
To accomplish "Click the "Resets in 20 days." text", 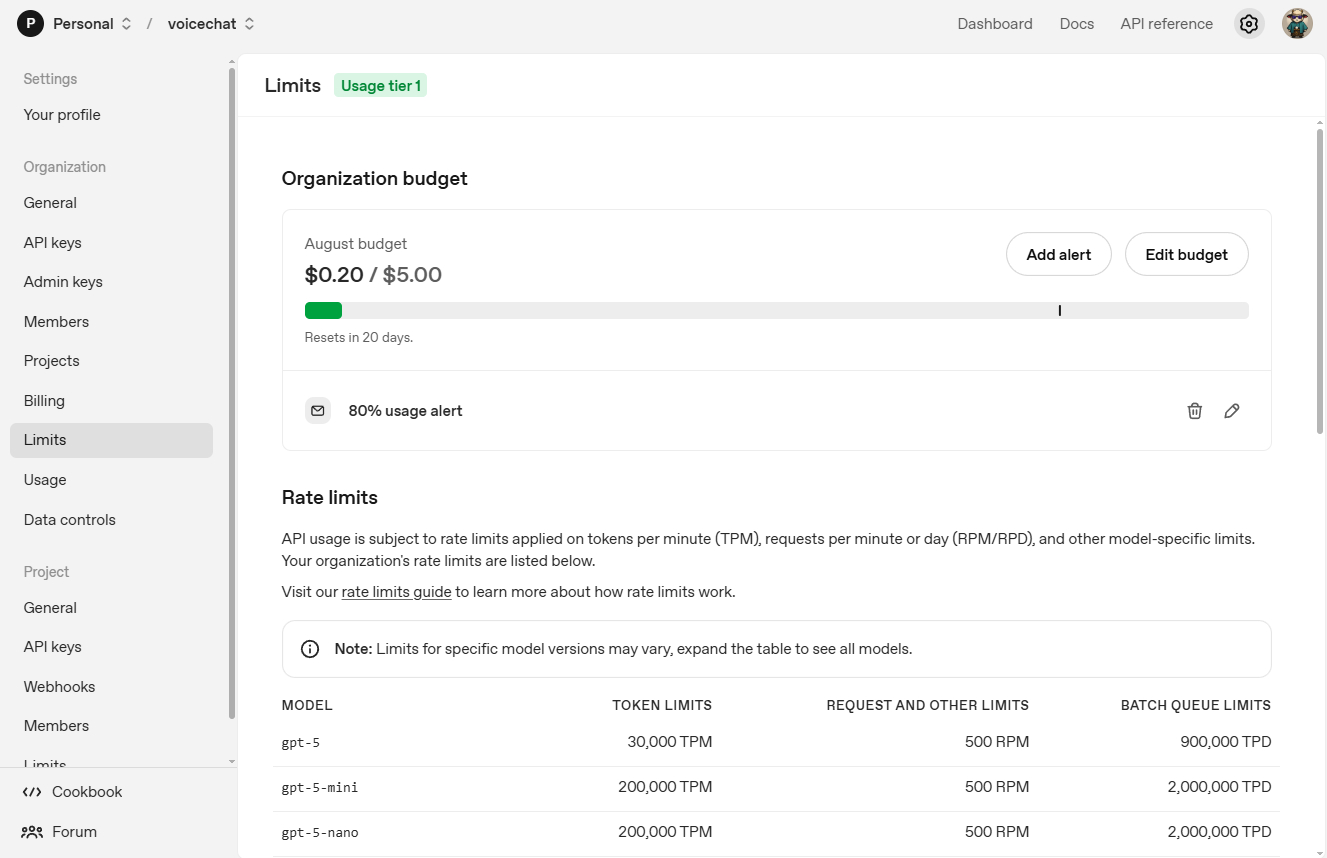I will click(359, 338).
